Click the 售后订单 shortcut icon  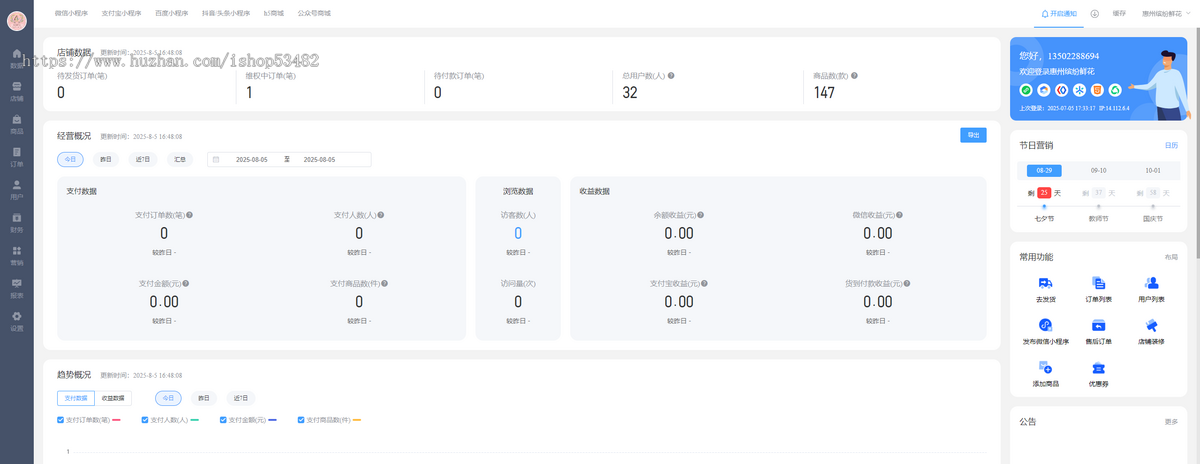coord(1098,325)
